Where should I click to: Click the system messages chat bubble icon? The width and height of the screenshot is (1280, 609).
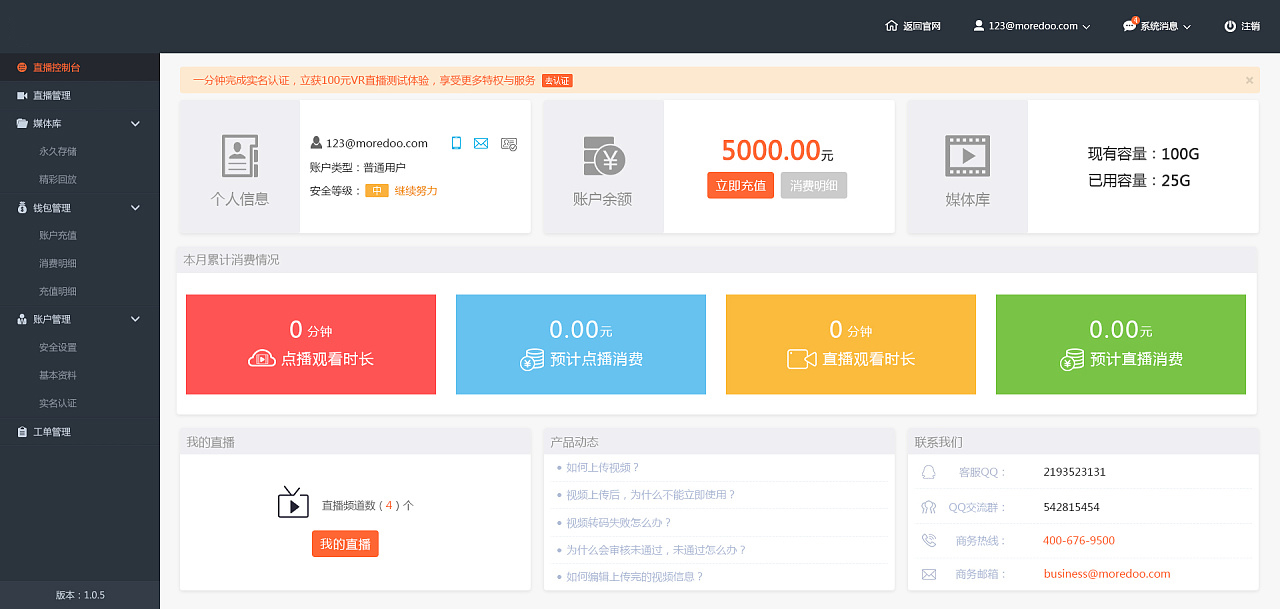1130,26
